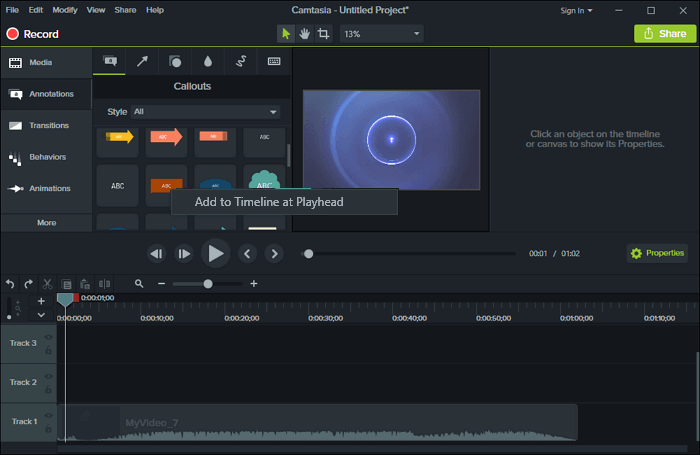The height and width of the screenshot is (455, 700).
Task: Click the previous frame playback button
Action: [x=157, y=254]
